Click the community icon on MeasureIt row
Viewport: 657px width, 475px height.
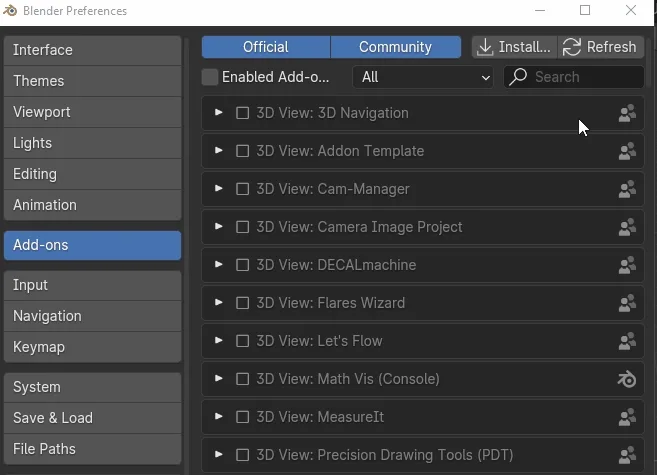[627, 417]
